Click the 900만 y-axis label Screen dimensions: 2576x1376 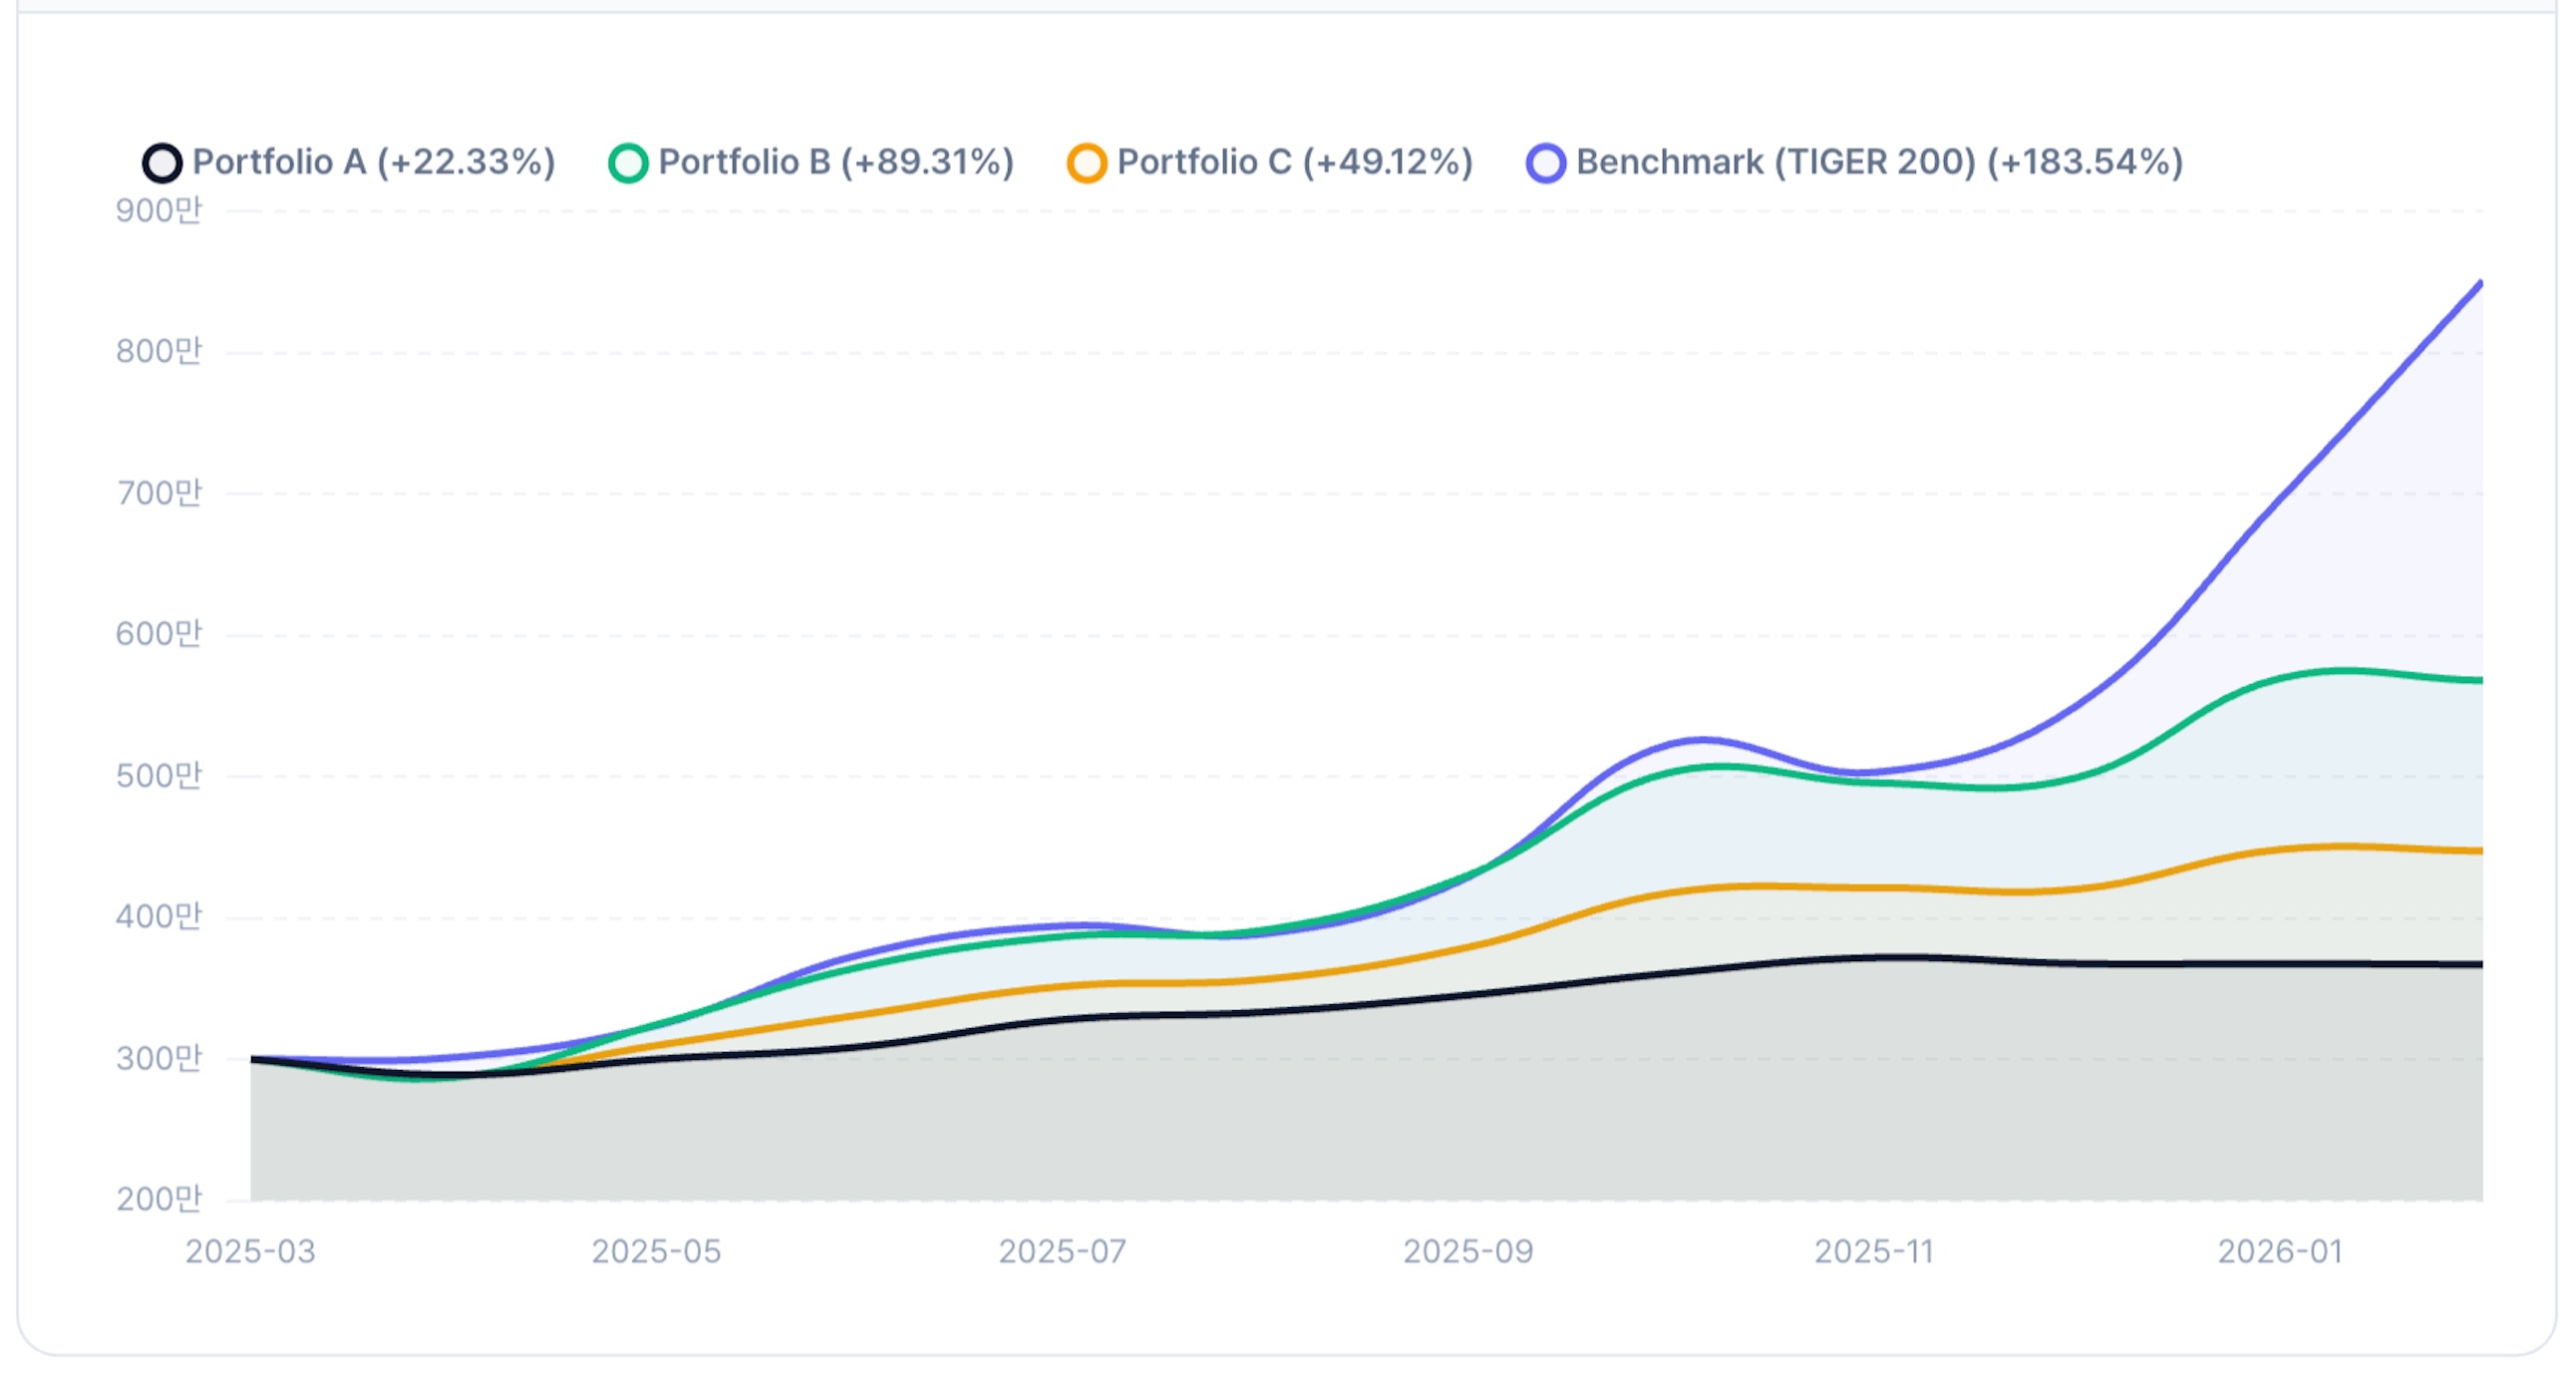click(x=159, y=211)
